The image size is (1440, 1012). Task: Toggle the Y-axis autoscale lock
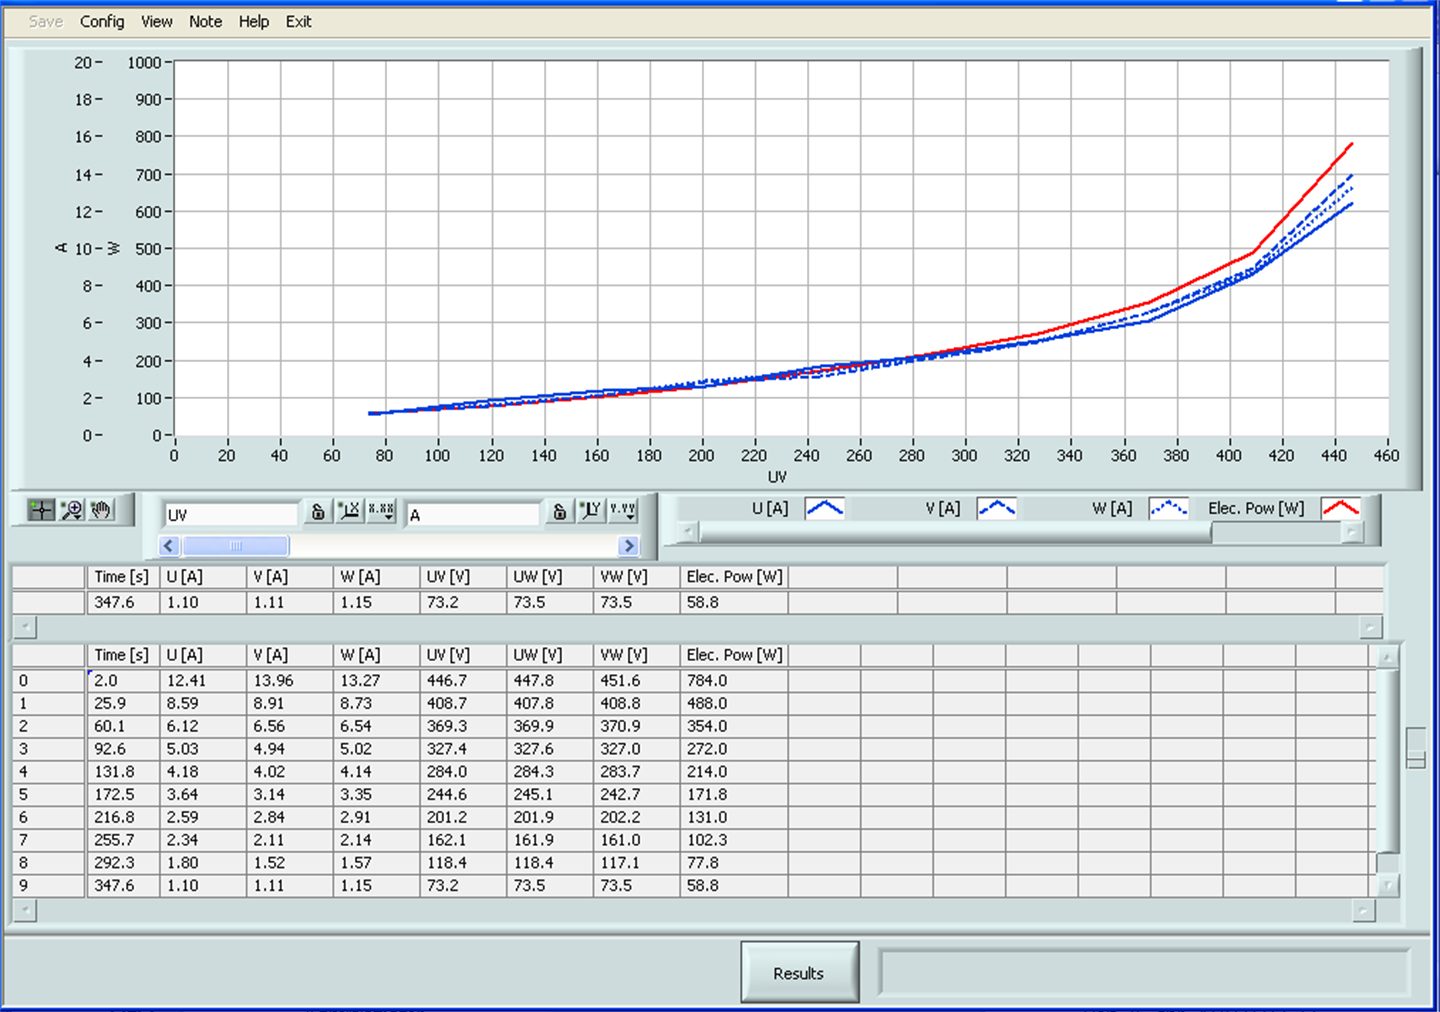click(x=560, y=512)
